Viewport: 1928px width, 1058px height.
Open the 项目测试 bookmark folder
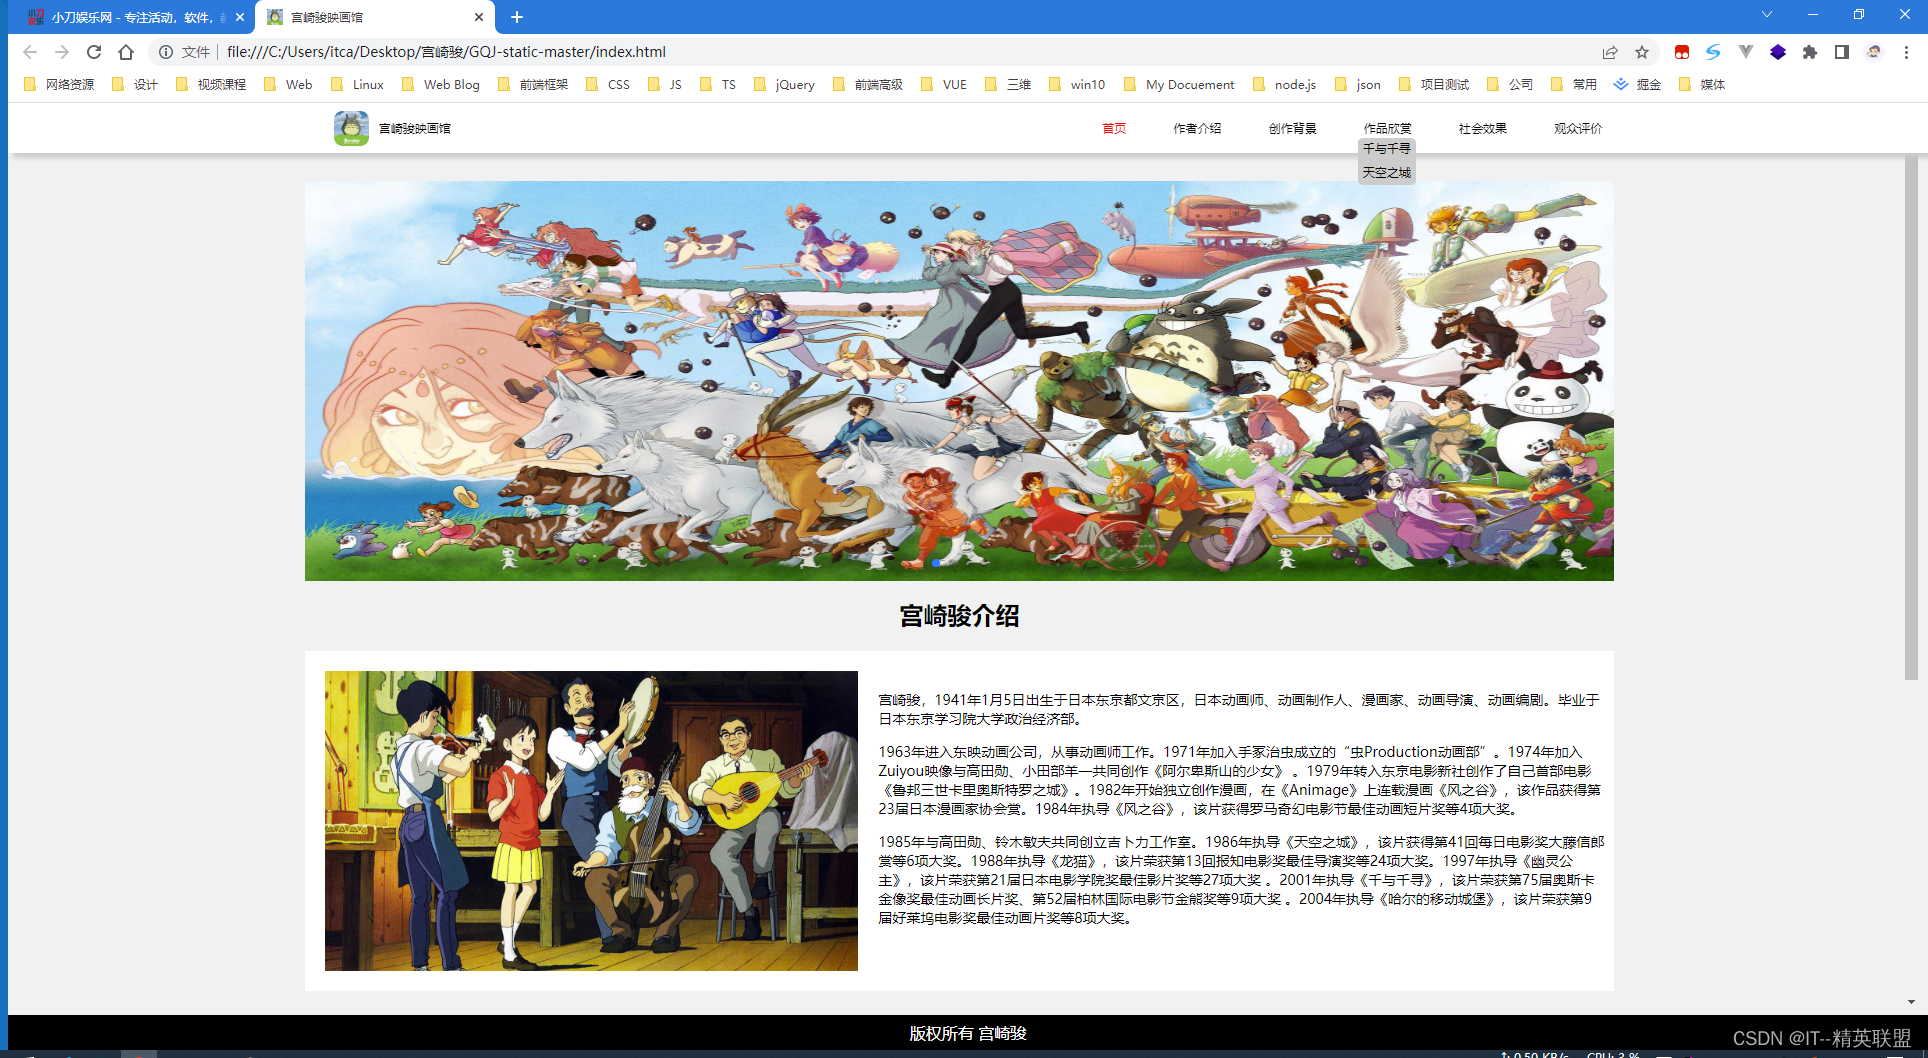1434,85
